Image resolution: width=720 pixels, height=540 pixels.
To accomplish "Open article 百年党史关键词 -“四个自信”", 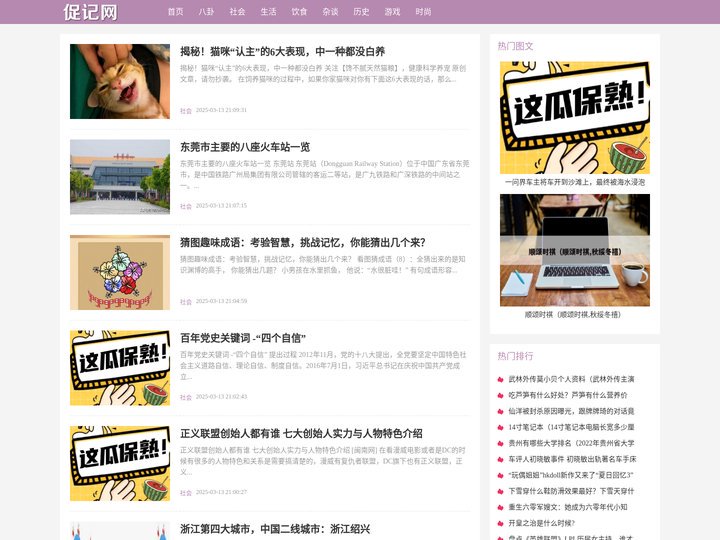I will coord(243,338).
